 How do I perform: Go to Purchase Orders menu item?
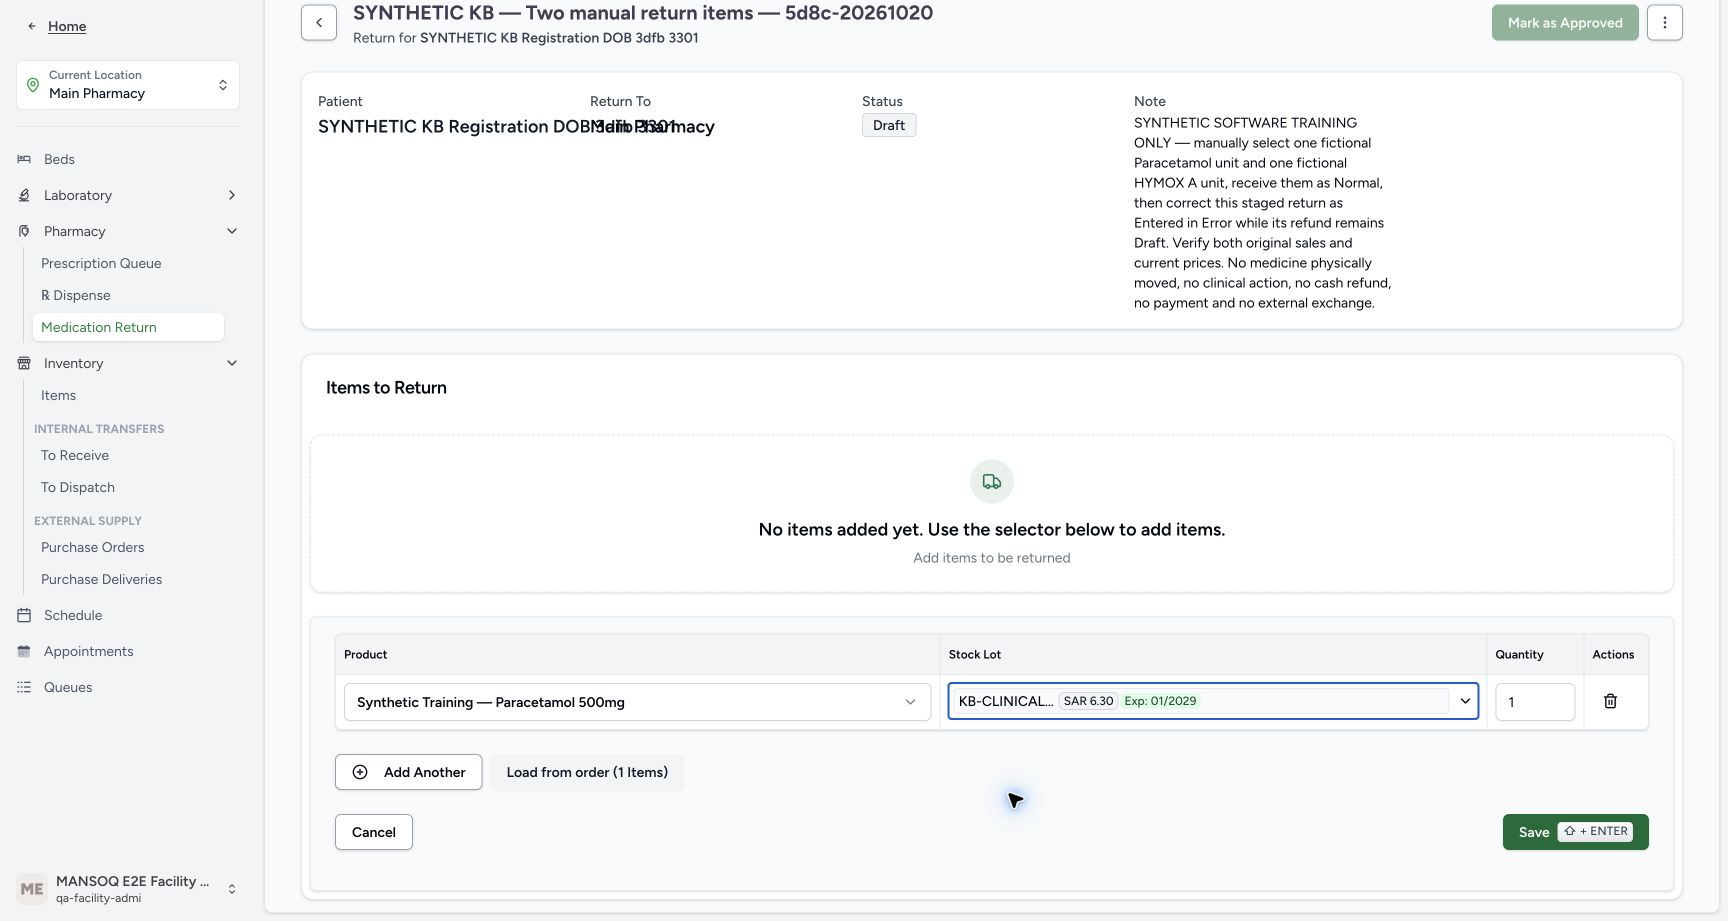click(x=93, y=547)
